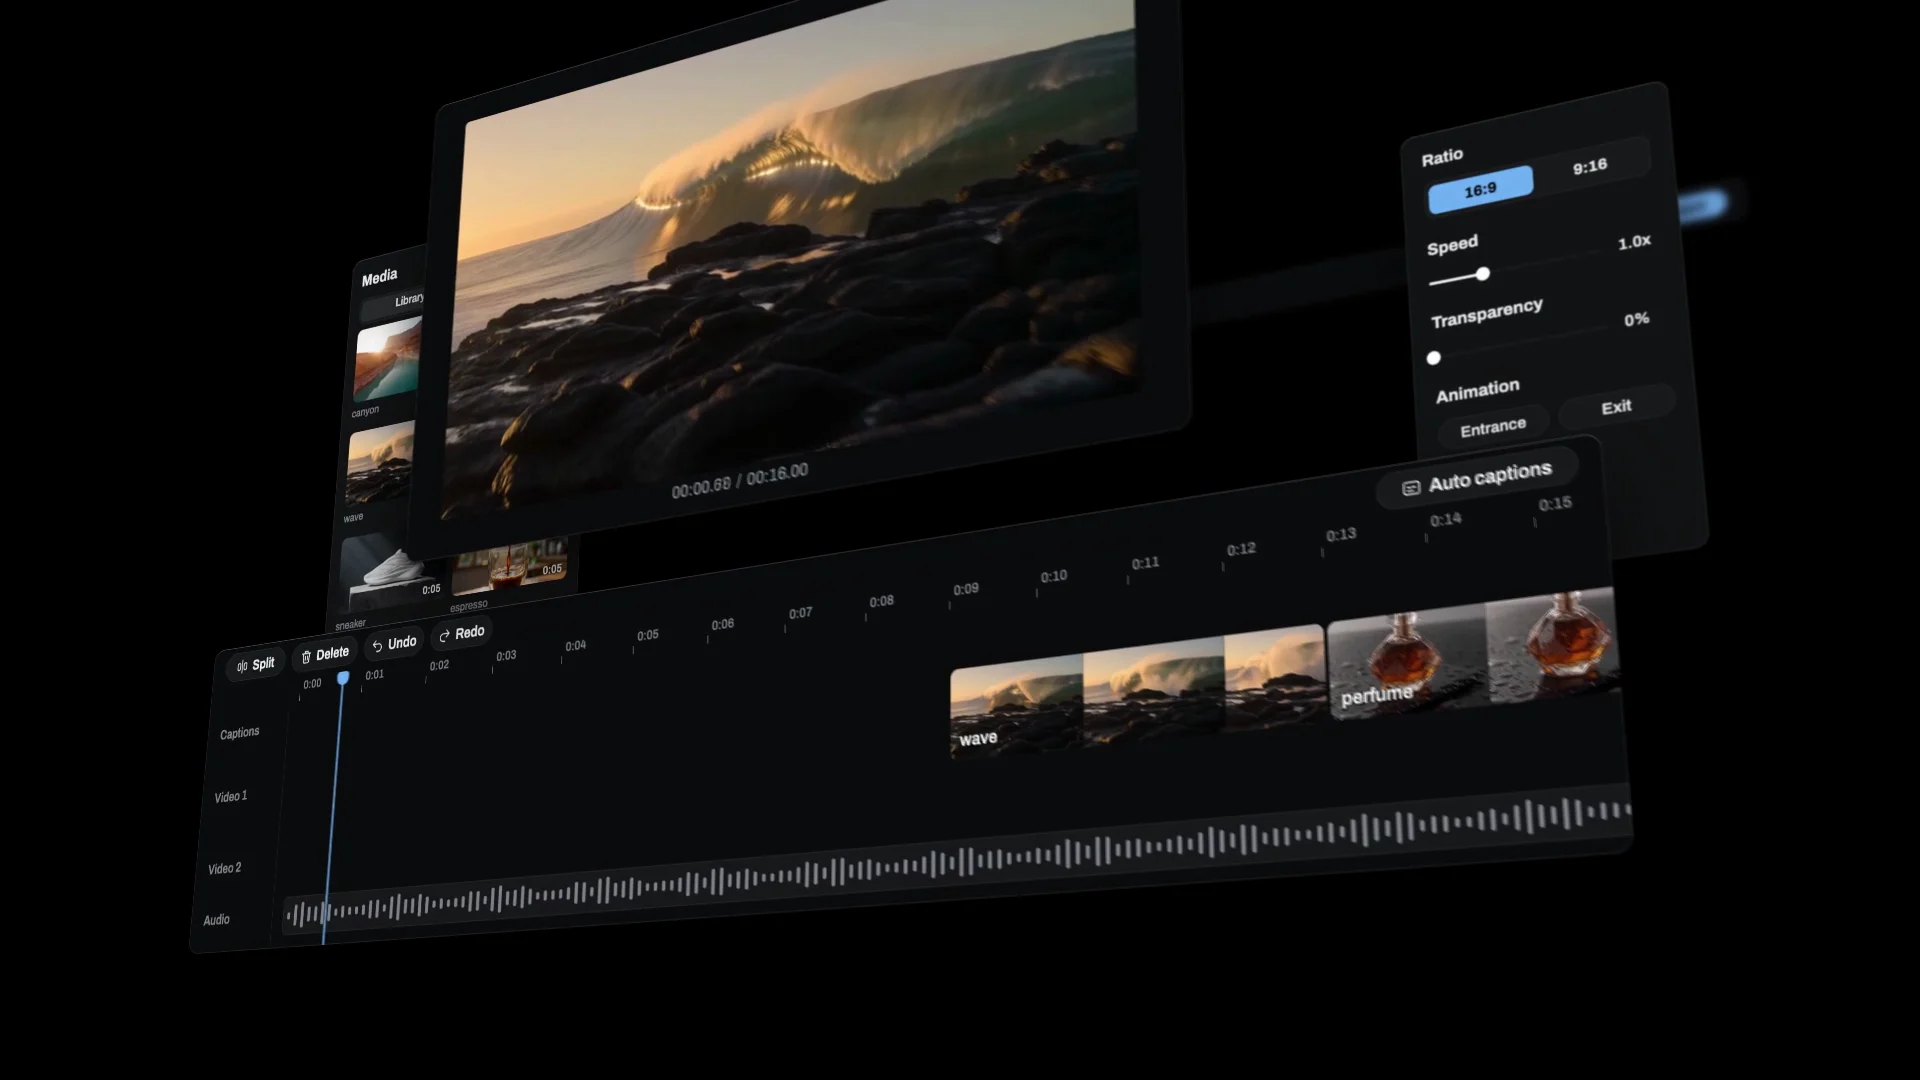Select the canyon media thumbnail

[388, 360]
